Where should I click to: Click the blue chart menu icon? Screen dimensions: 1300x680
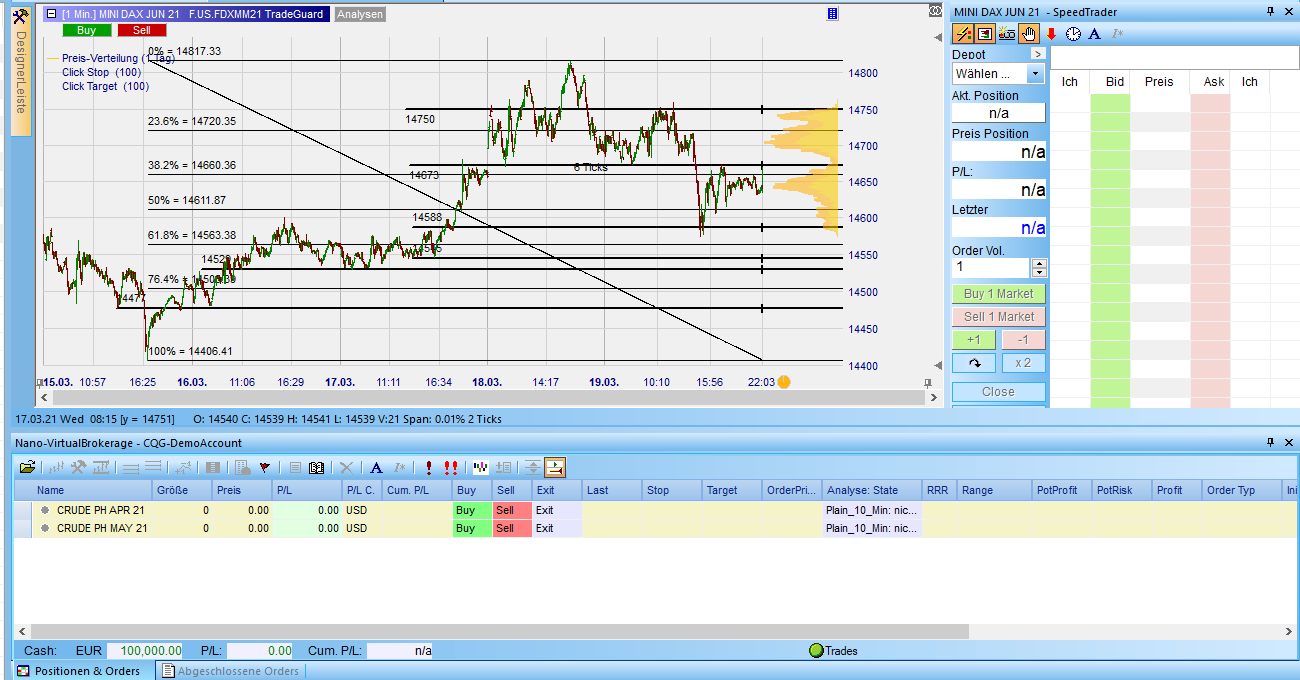click(833, 14)
